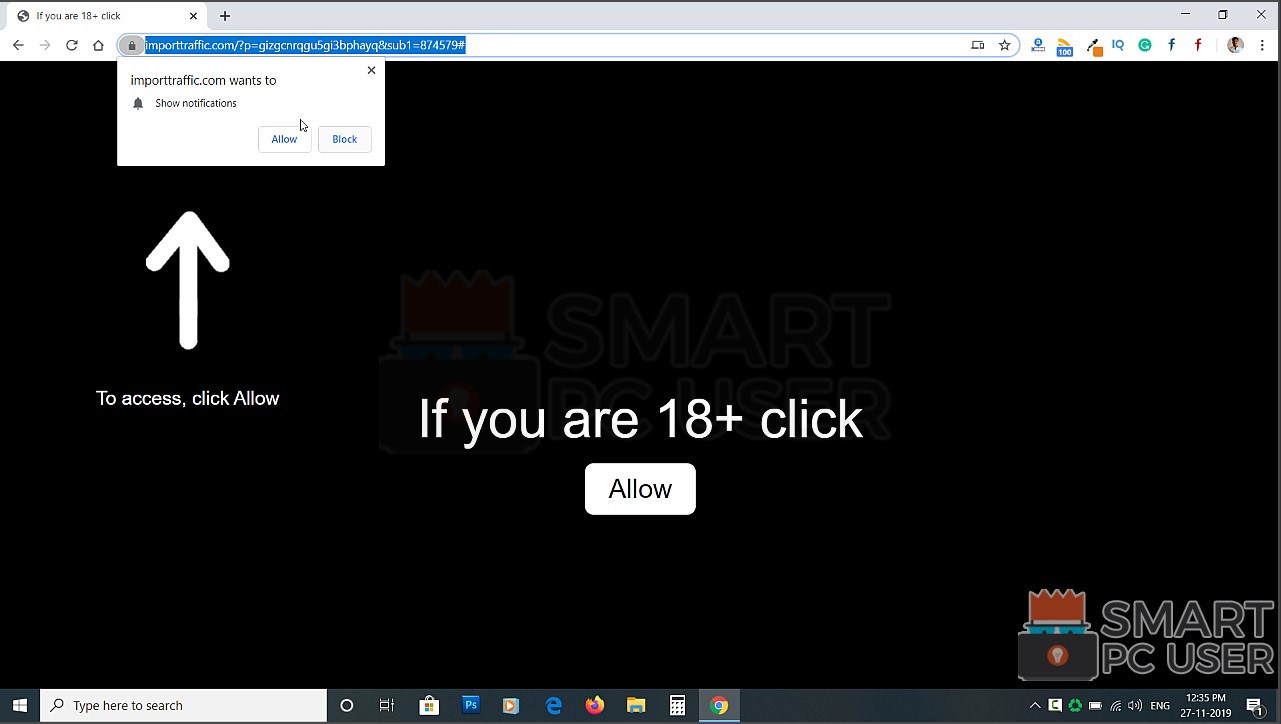
Task: Click the large white Allow button
Action: pos(640,489)
